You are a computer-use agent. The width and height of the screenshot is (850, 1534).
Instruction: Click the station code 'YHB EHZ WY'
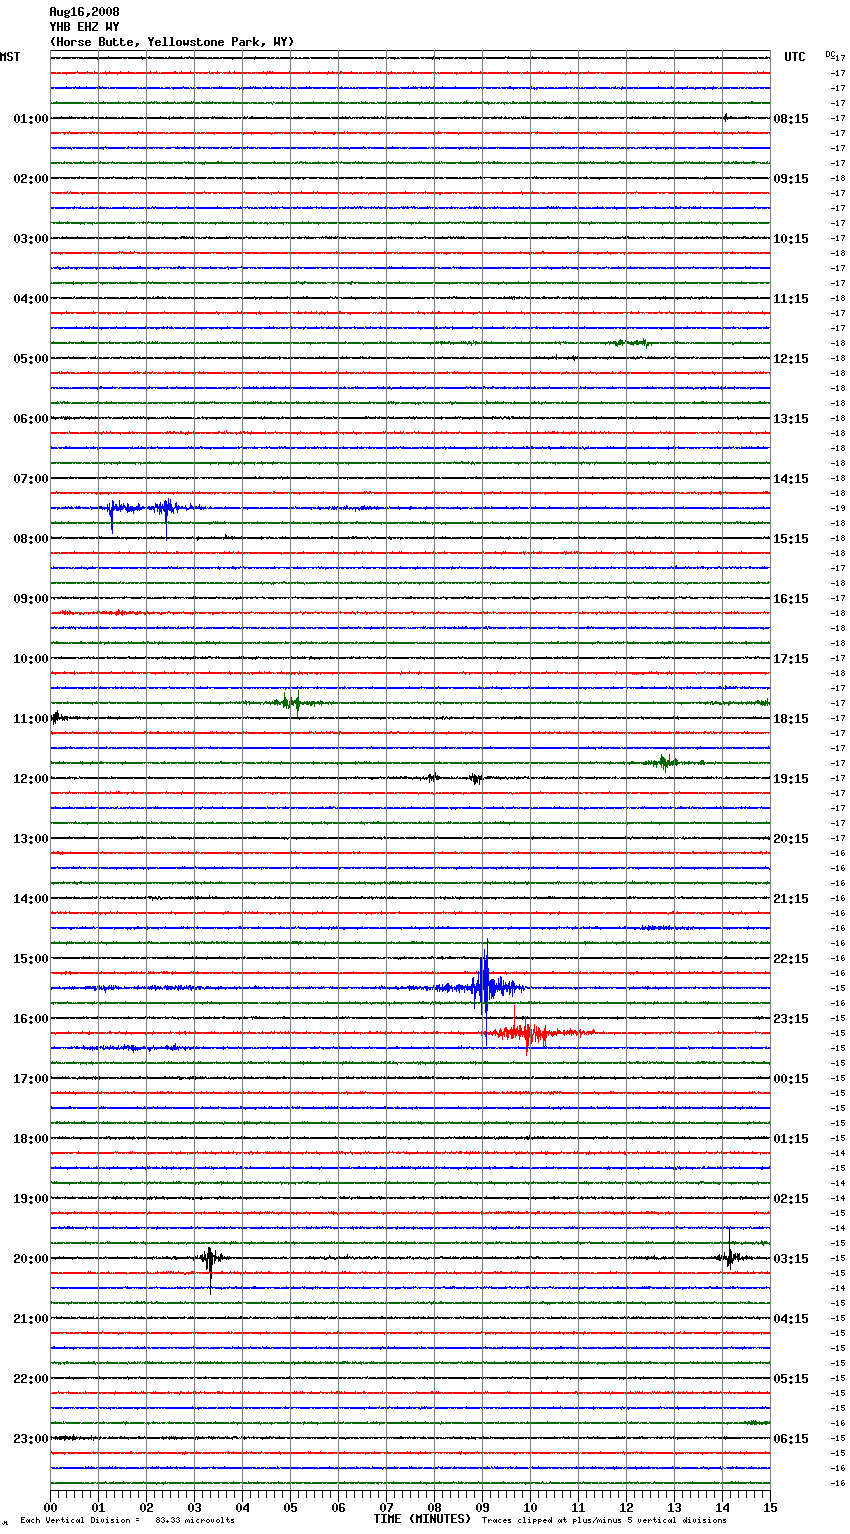click(84, 27)
